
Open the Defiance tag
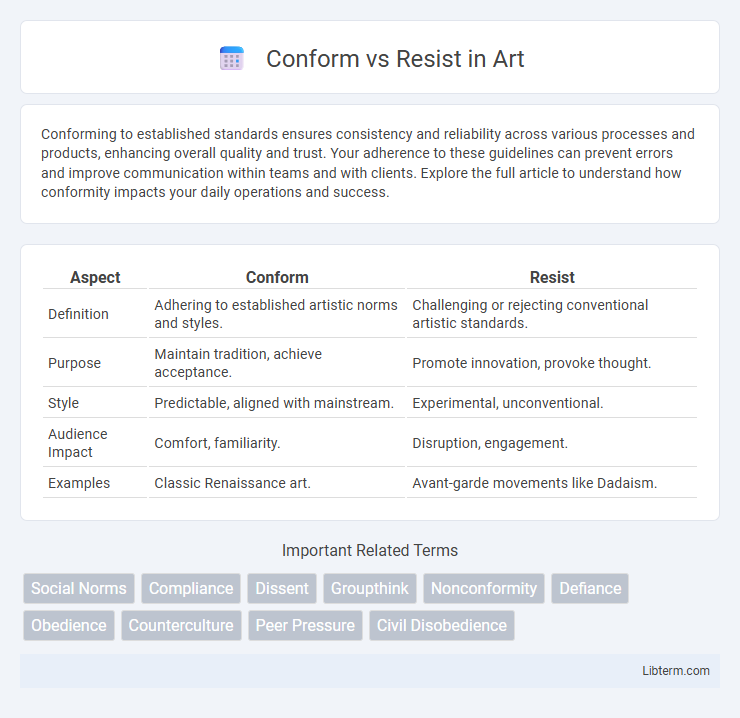click(x=590, y=588)
